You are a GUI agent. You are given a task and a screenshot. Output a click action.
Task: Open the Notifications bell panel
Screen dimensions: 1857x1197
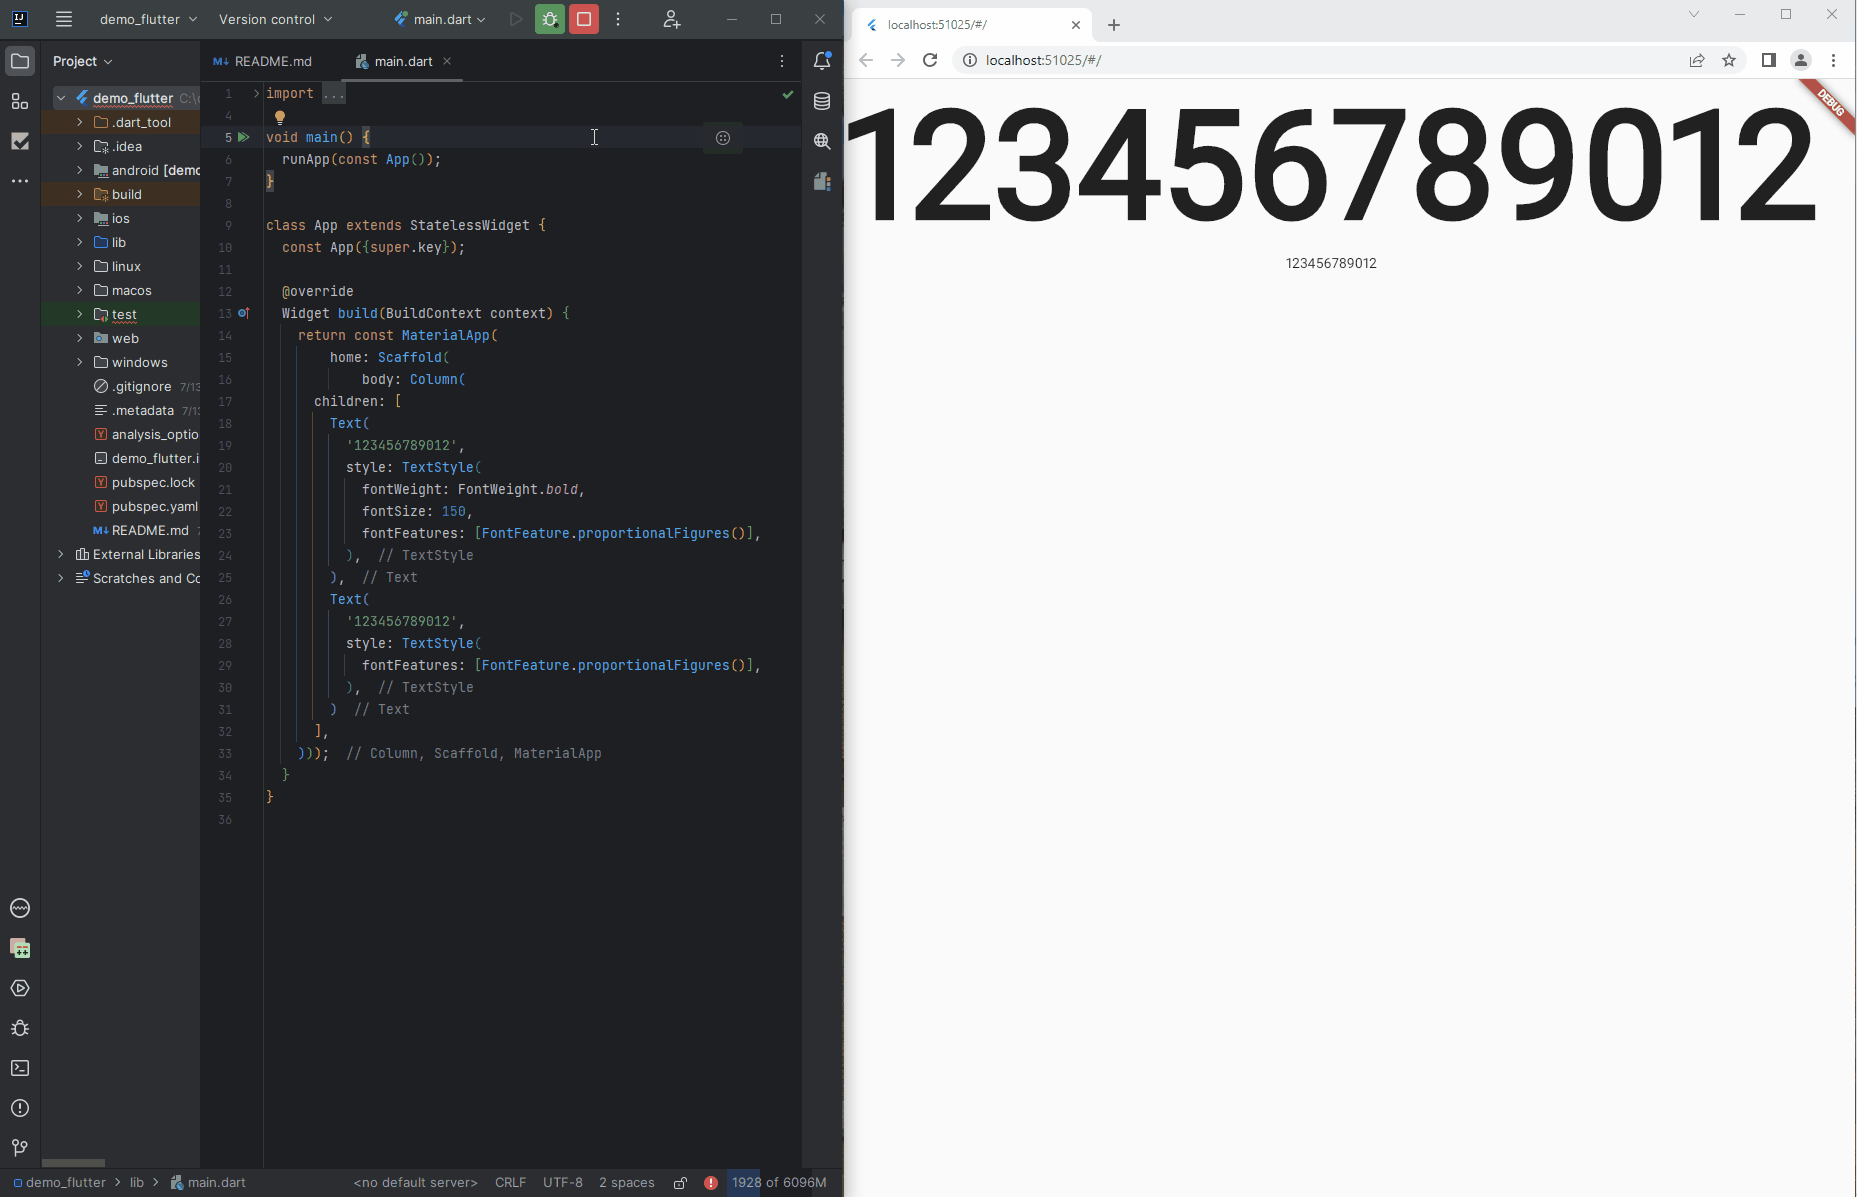[x=822, y=61]
